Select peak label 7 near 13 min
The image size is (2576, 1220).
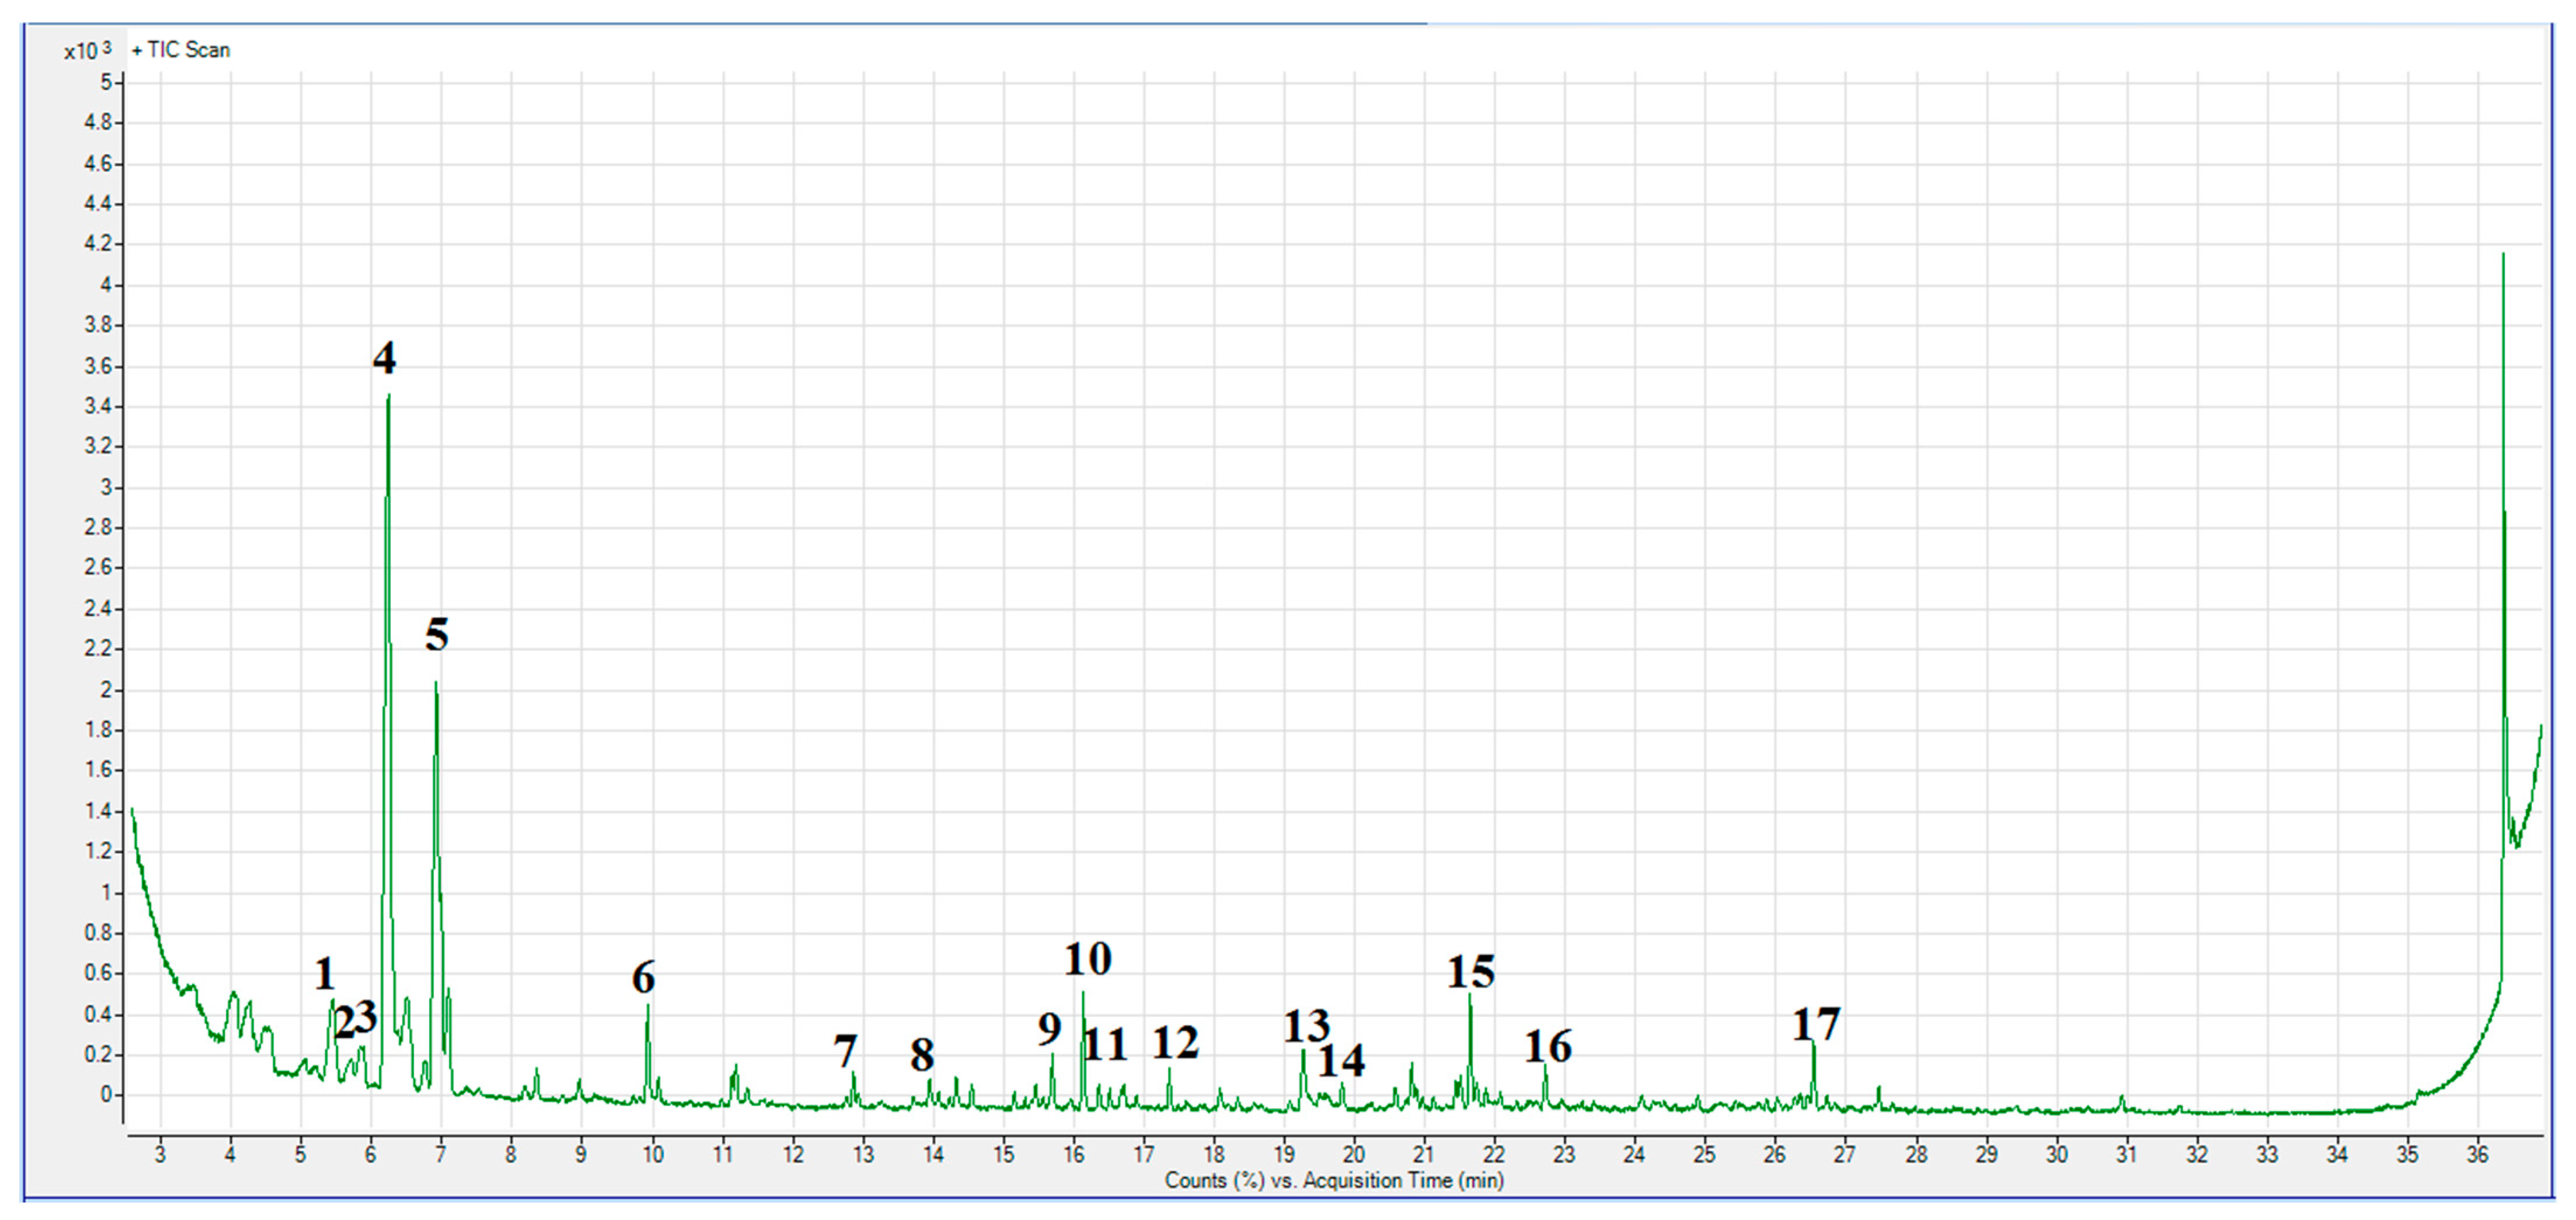click(x=845, y=1051)
